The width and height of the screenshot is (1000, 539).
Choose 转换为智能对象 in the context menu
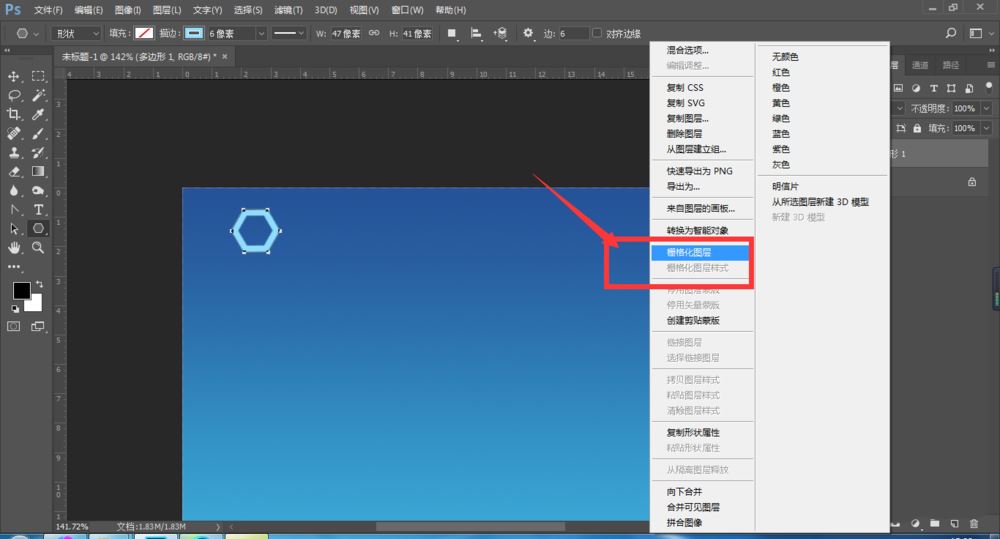tap(697, 230)
